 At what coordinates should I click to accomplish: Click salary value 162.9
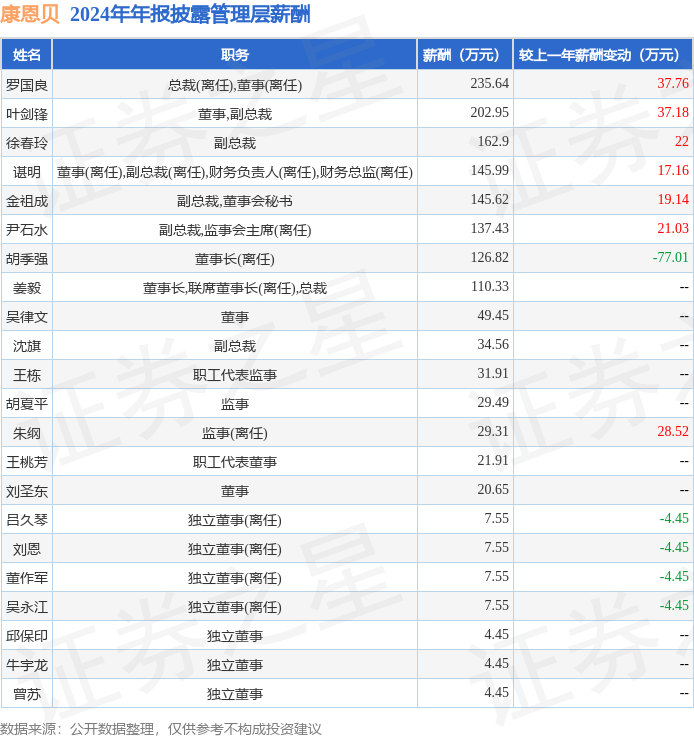(493, 141)
